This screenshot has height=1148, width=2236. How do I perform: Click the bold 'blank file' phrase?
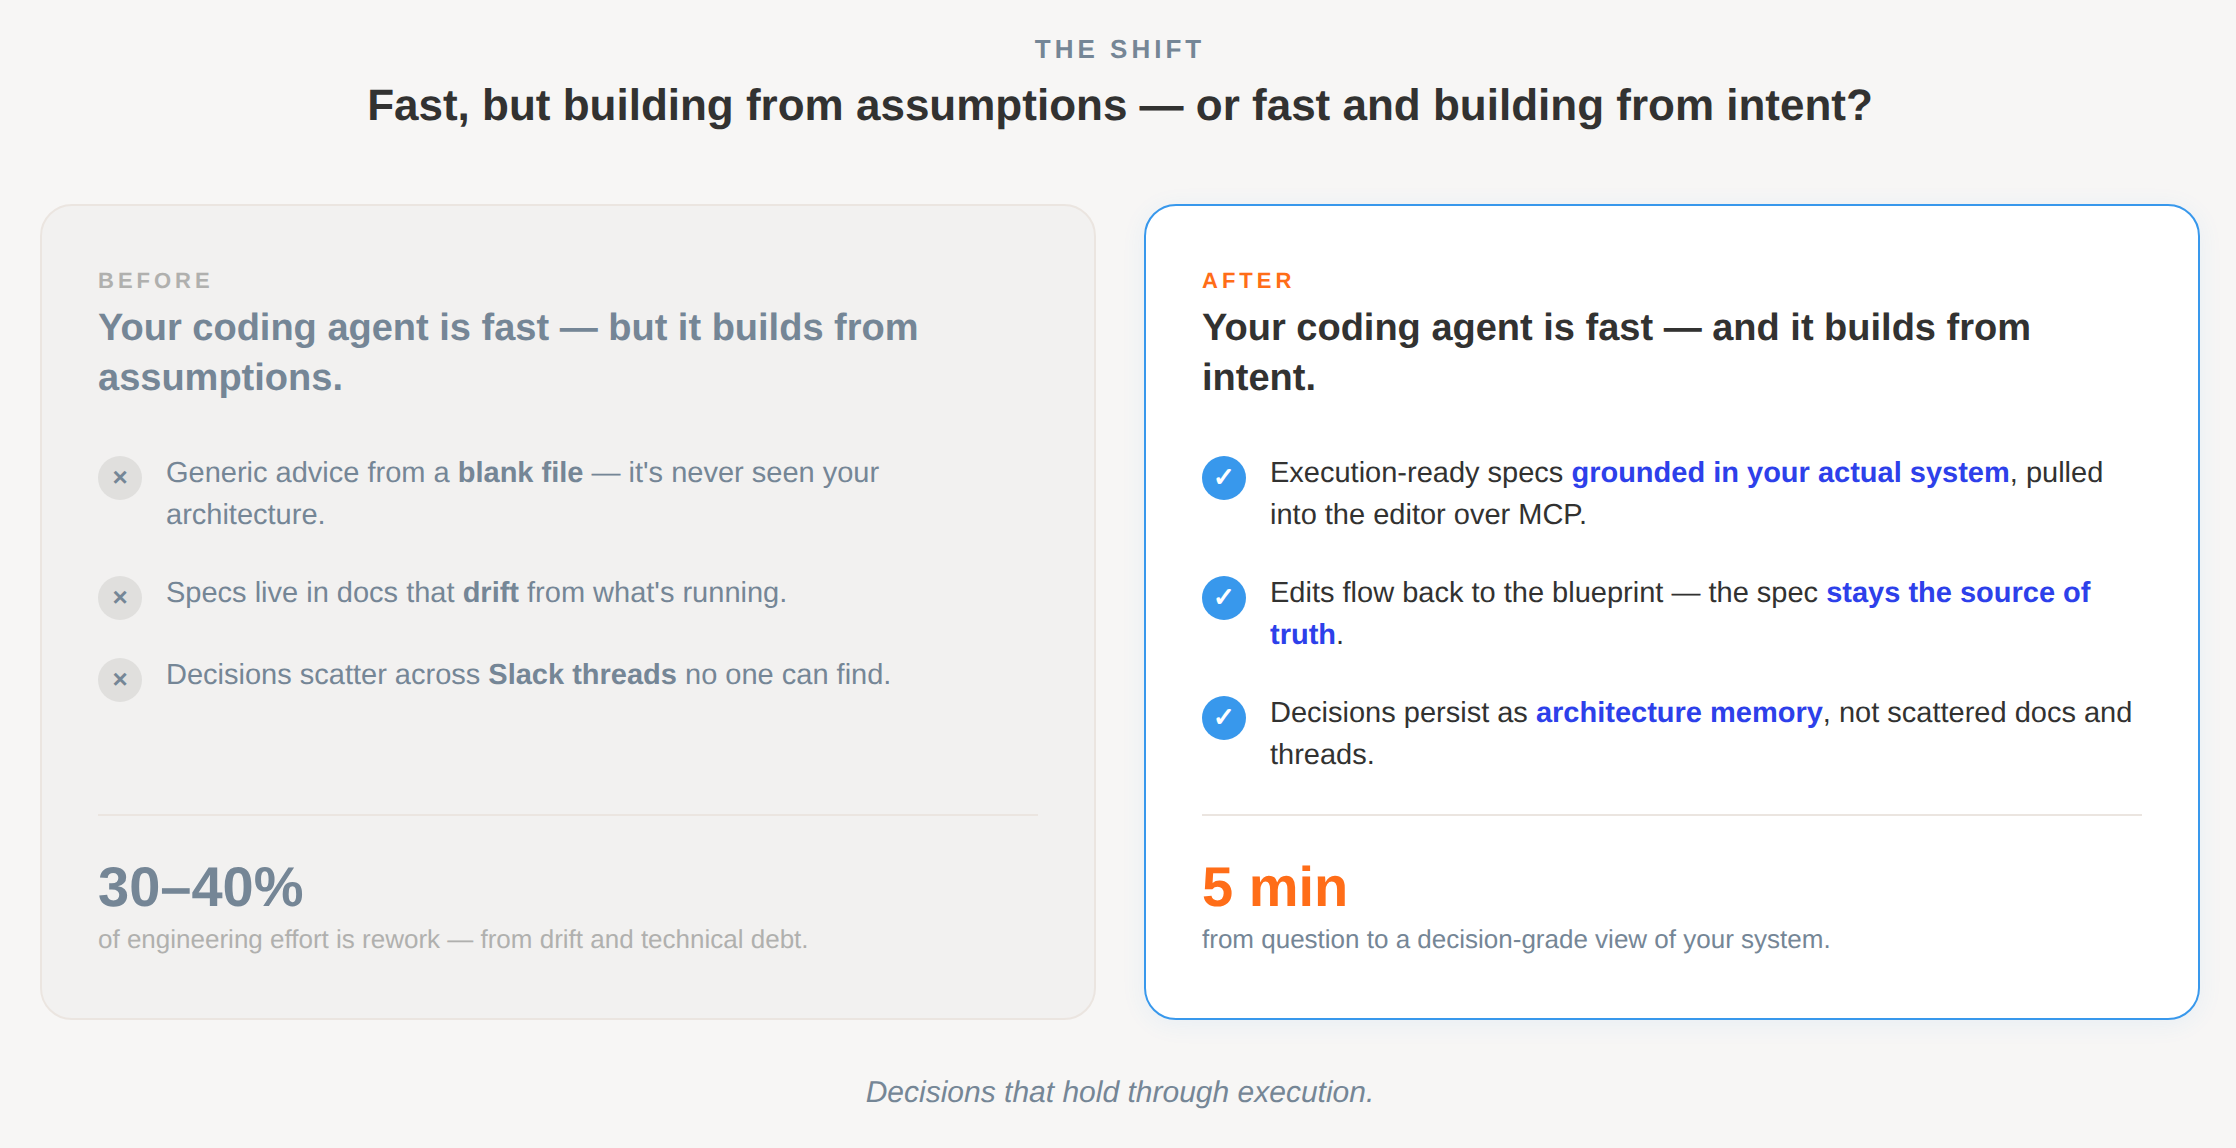click(520, 472)
